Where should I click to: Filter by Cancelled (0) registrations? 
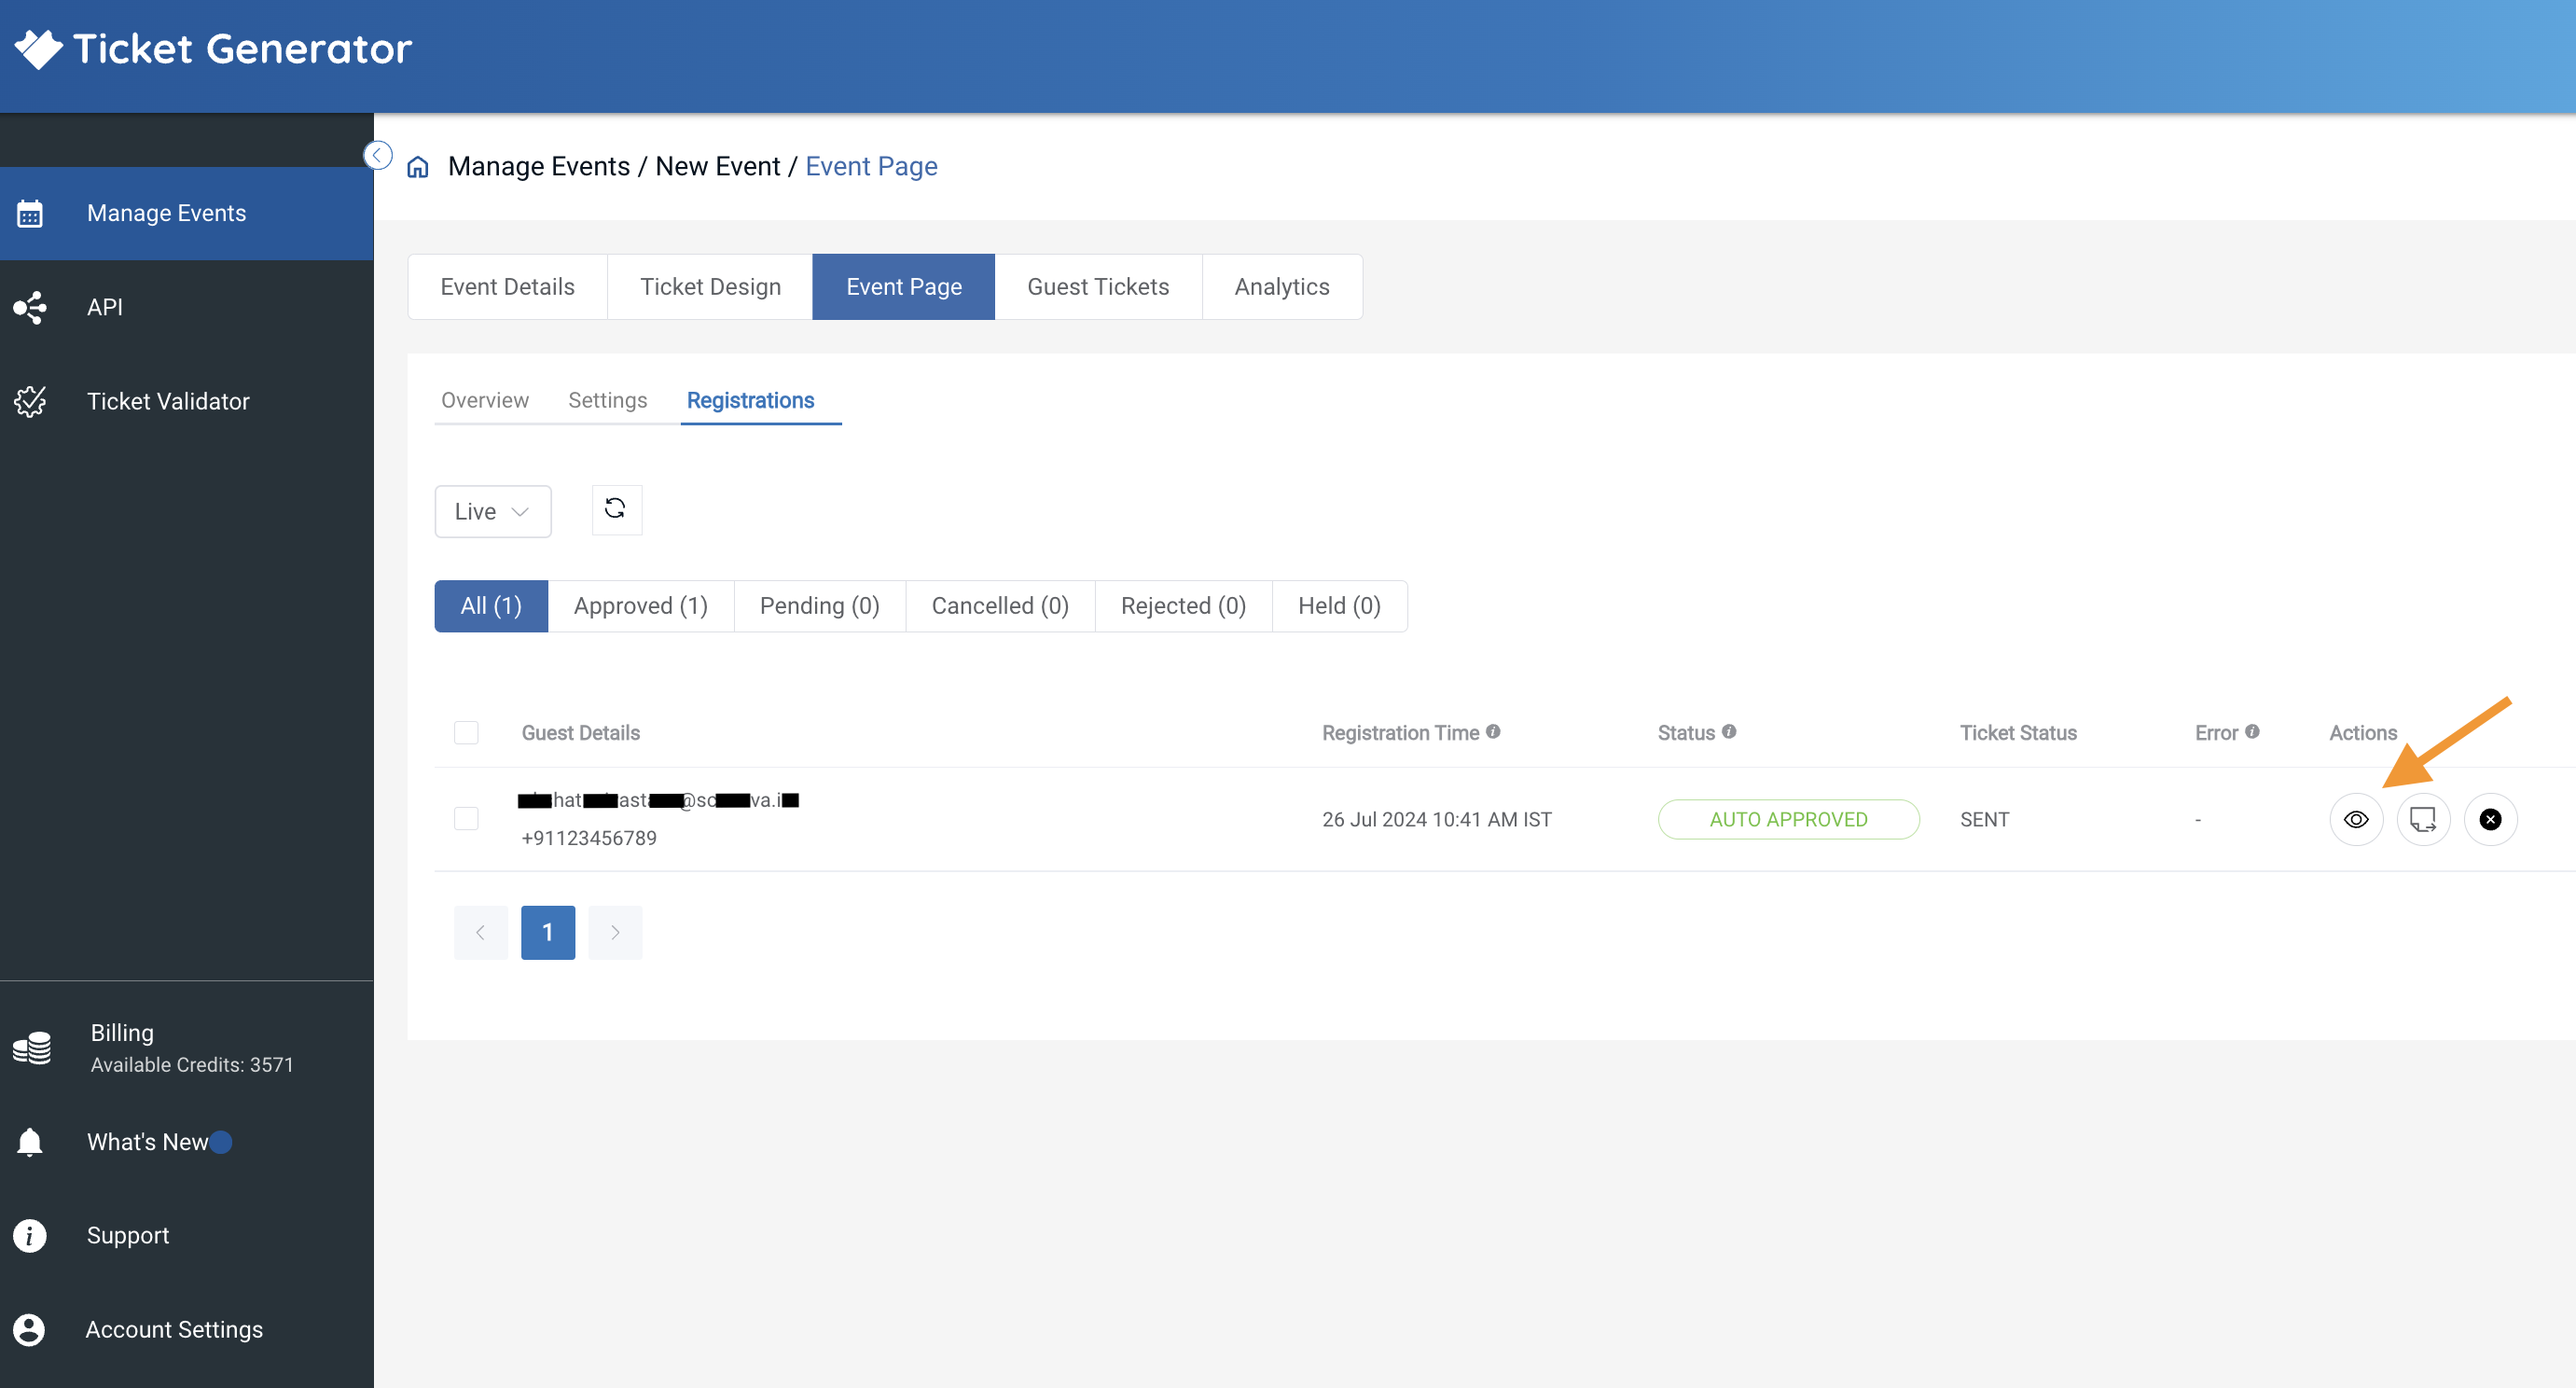(x=1000, y=606)
